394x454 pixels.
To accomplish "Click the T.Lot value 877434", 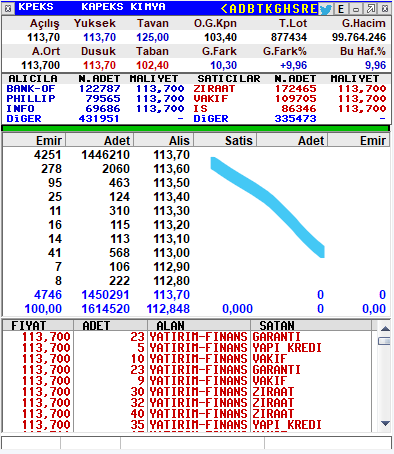I will pos(289,37).
